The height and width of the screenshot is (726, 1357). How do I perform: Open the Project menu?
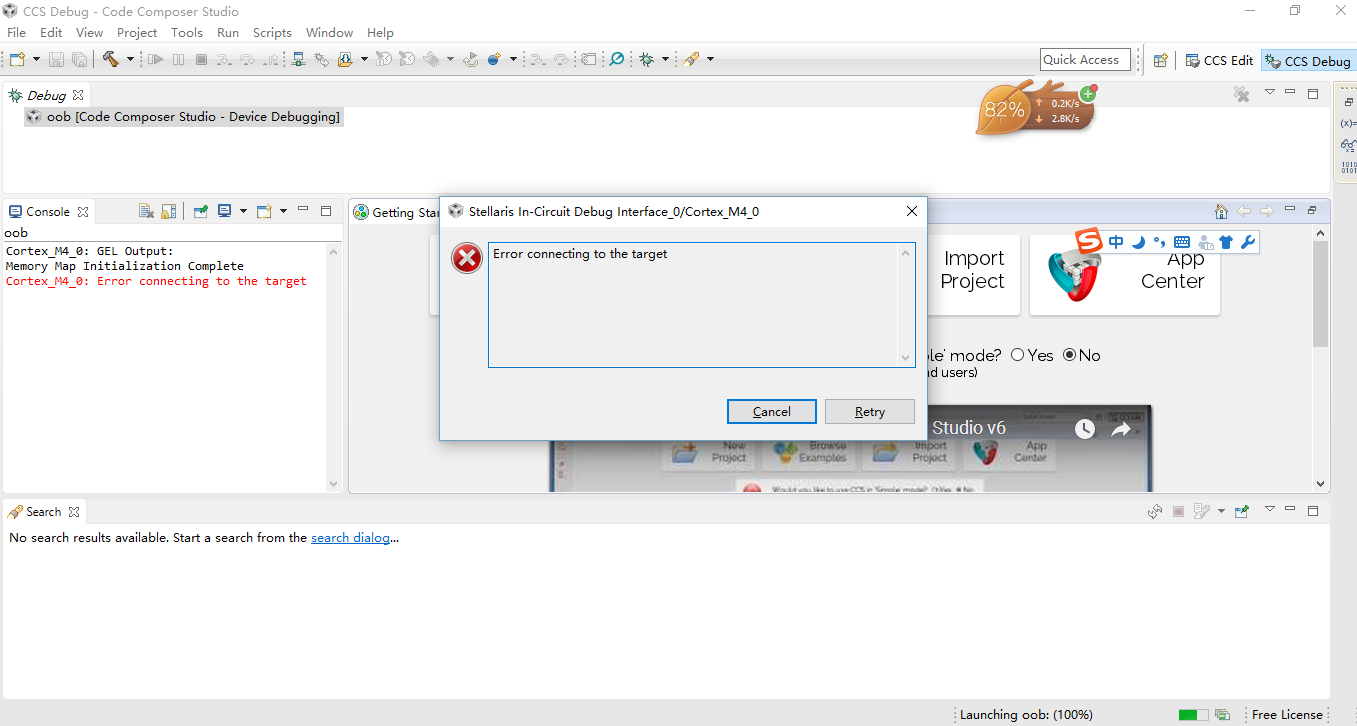[x=137, y=33]
